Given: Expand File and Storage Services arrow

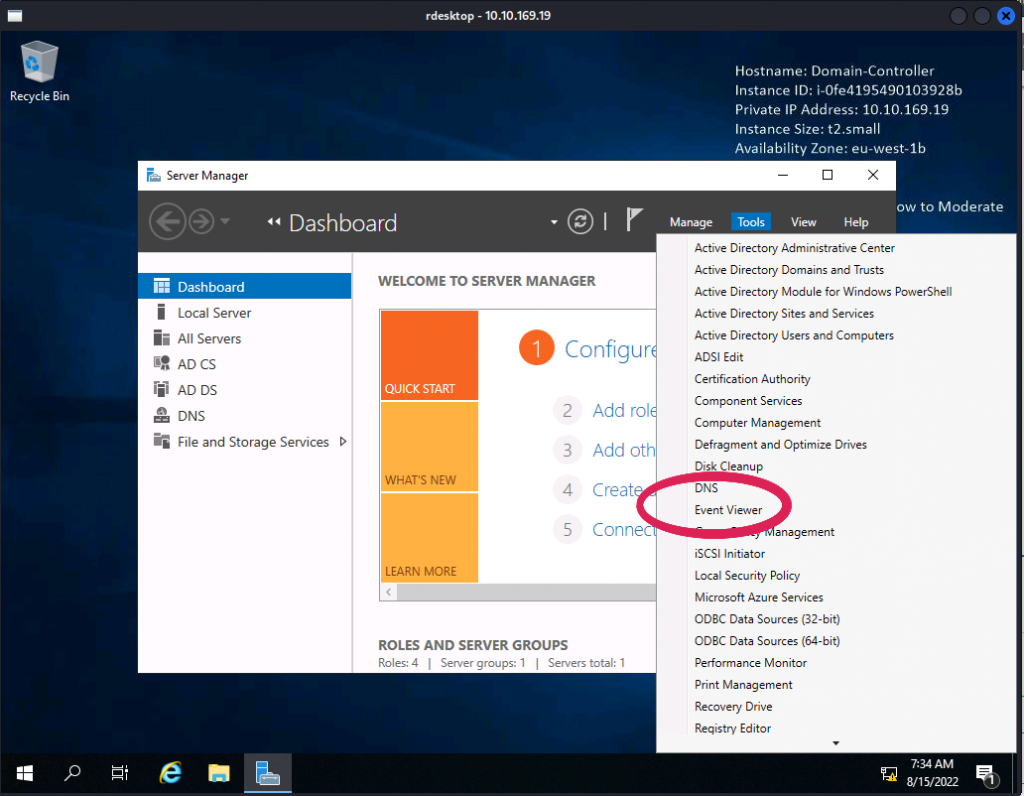Looking at the screenshot, I should [x=343, y=442].
